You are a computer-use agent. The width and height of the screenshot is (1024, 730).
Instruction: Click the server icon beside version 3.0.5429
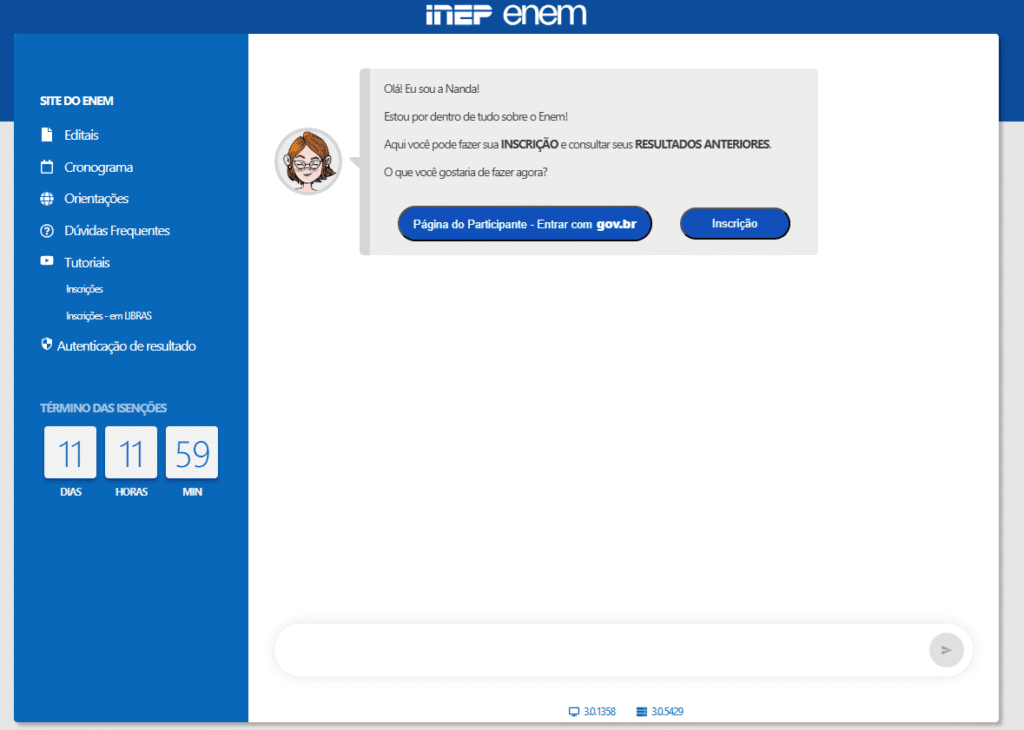pyautogui.click(x=641, y=711)
